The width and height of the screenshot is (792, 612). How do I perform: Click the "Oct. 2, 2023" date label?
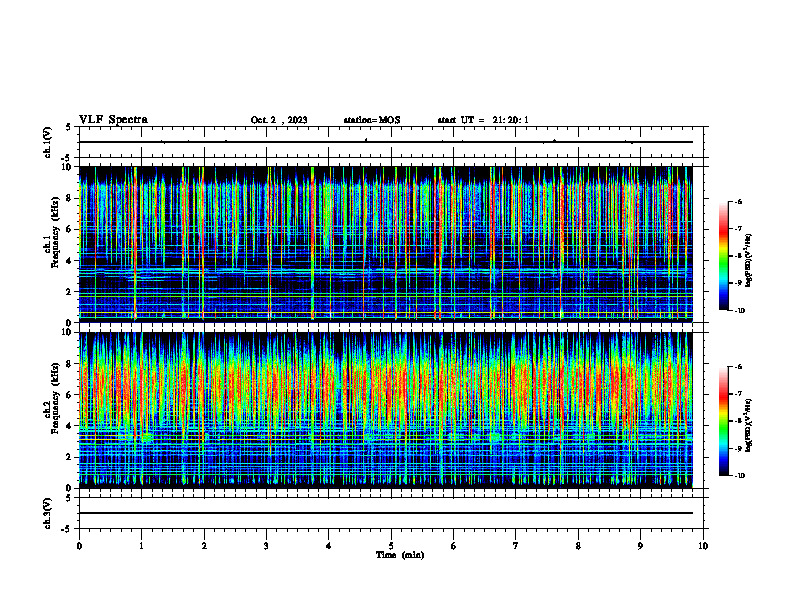279,120
